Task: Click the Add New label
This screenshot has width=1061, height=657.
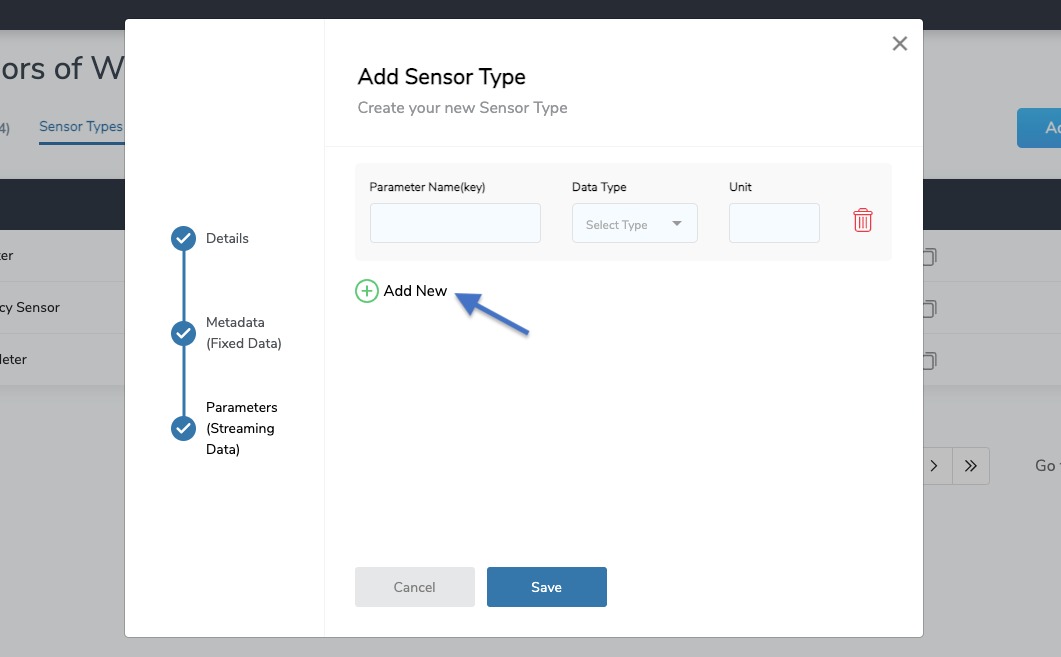Action: tap(415, 291)
